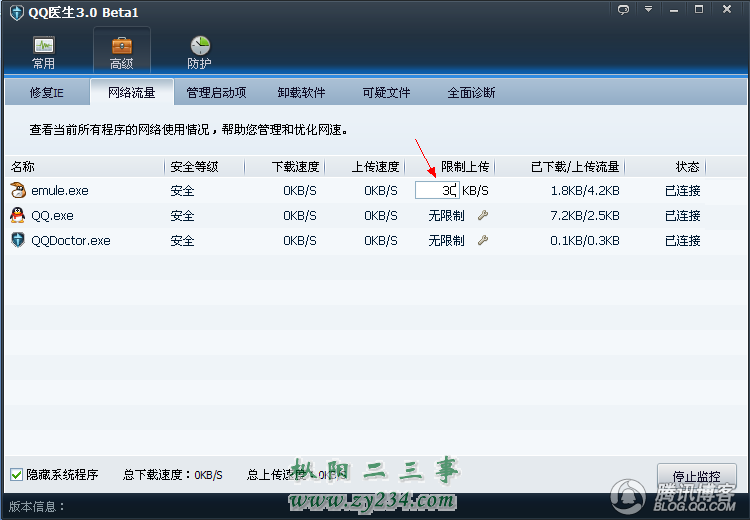Click the 7.2KB/2.5KB traffic value
Viewport: 750px width, 520px height.
click(585, 215)
